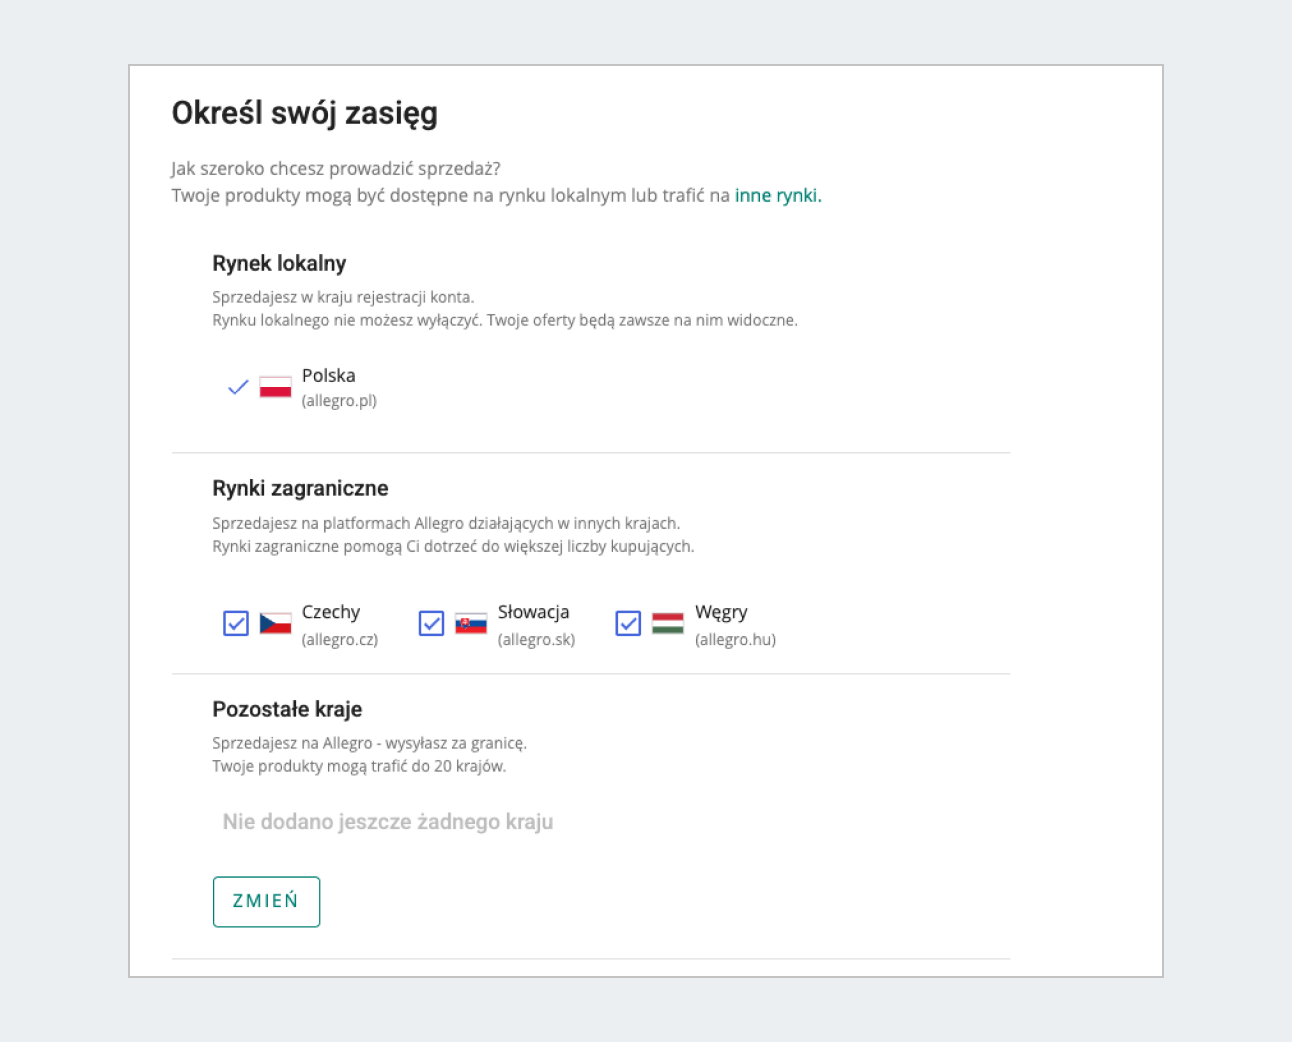Click the Czechy label text
Viewport: 1292px width, 1042px height.
point(331,612)
